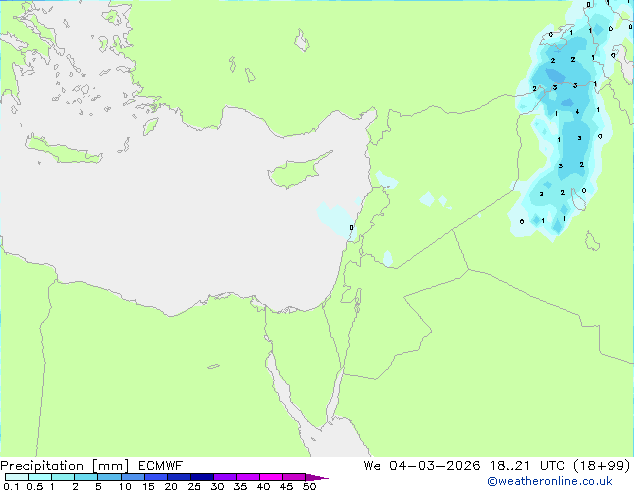Pick the legend swatch between 35 and 40
634x490 pixels.
click(247, 477)
